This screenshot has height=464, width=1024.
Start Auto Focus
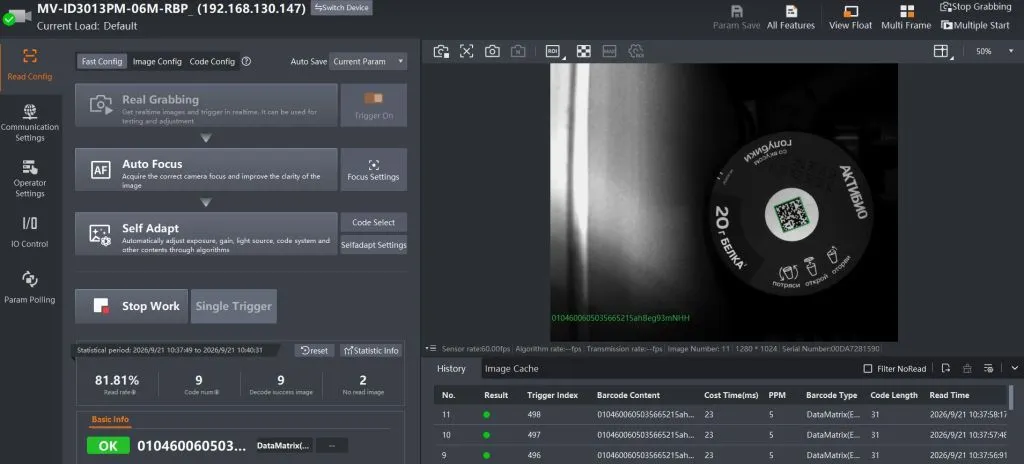(x=206, y=170)
